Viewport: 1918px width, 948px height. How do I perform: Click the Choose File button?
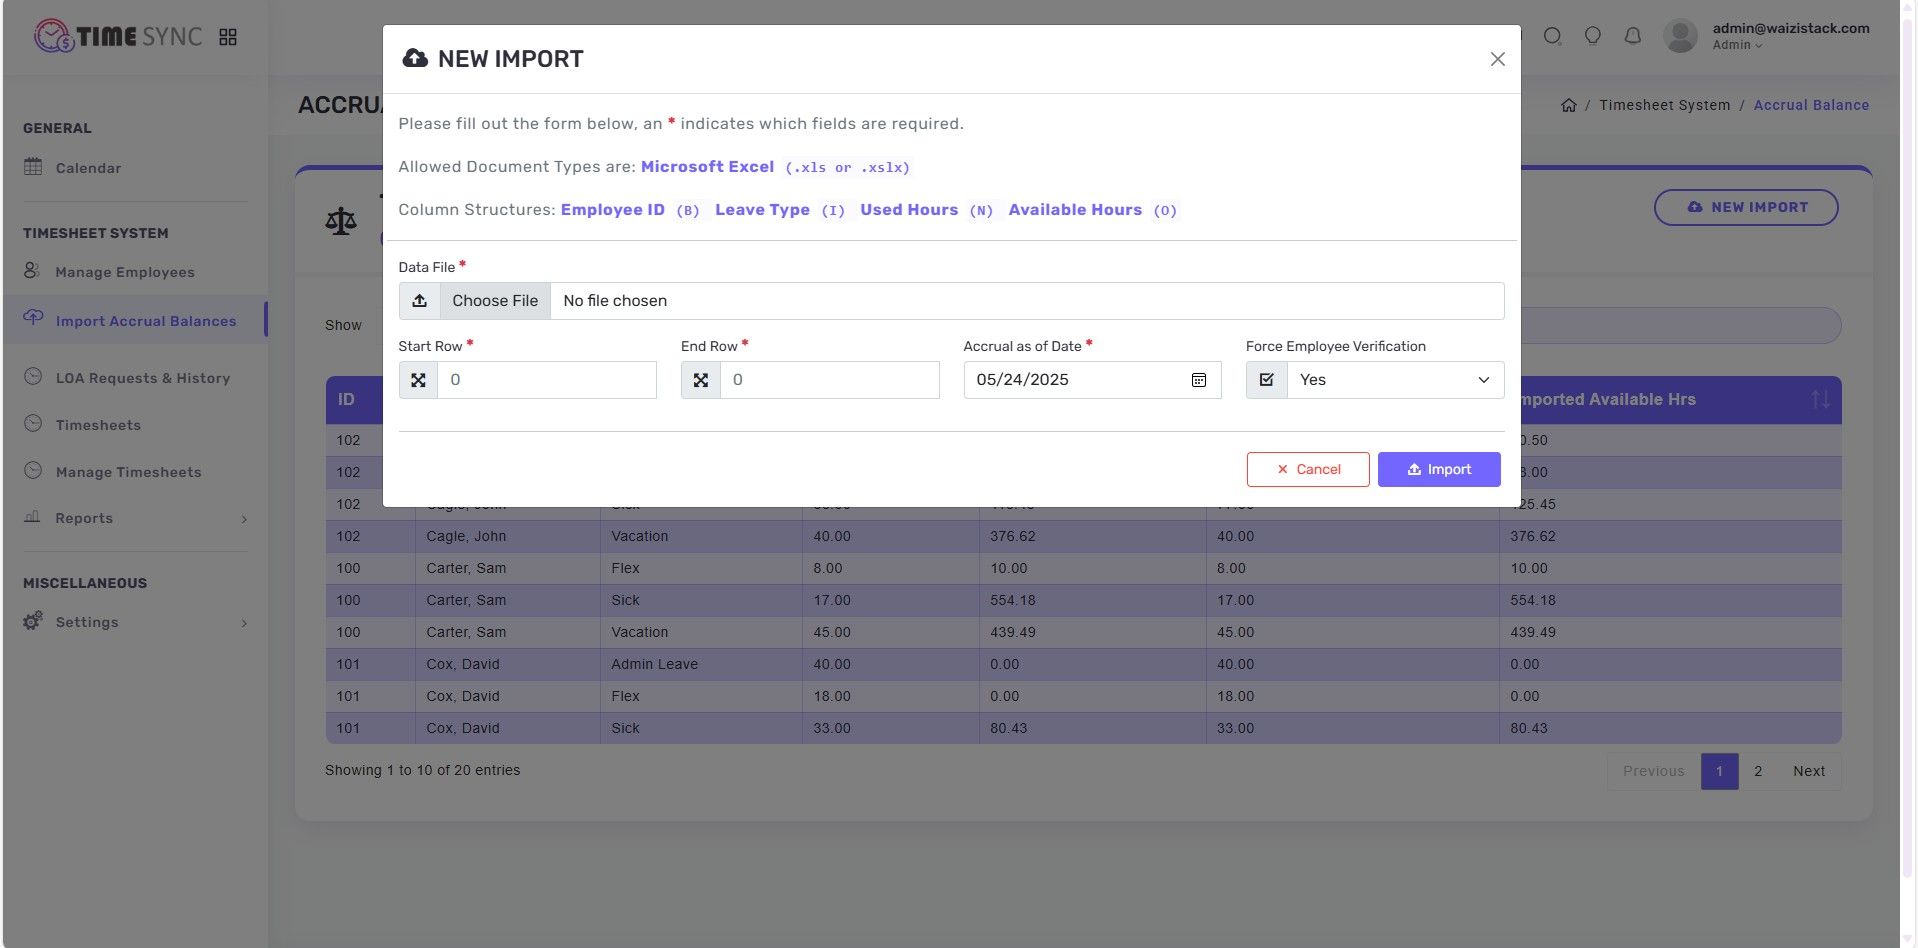click(x=494, y=301)
